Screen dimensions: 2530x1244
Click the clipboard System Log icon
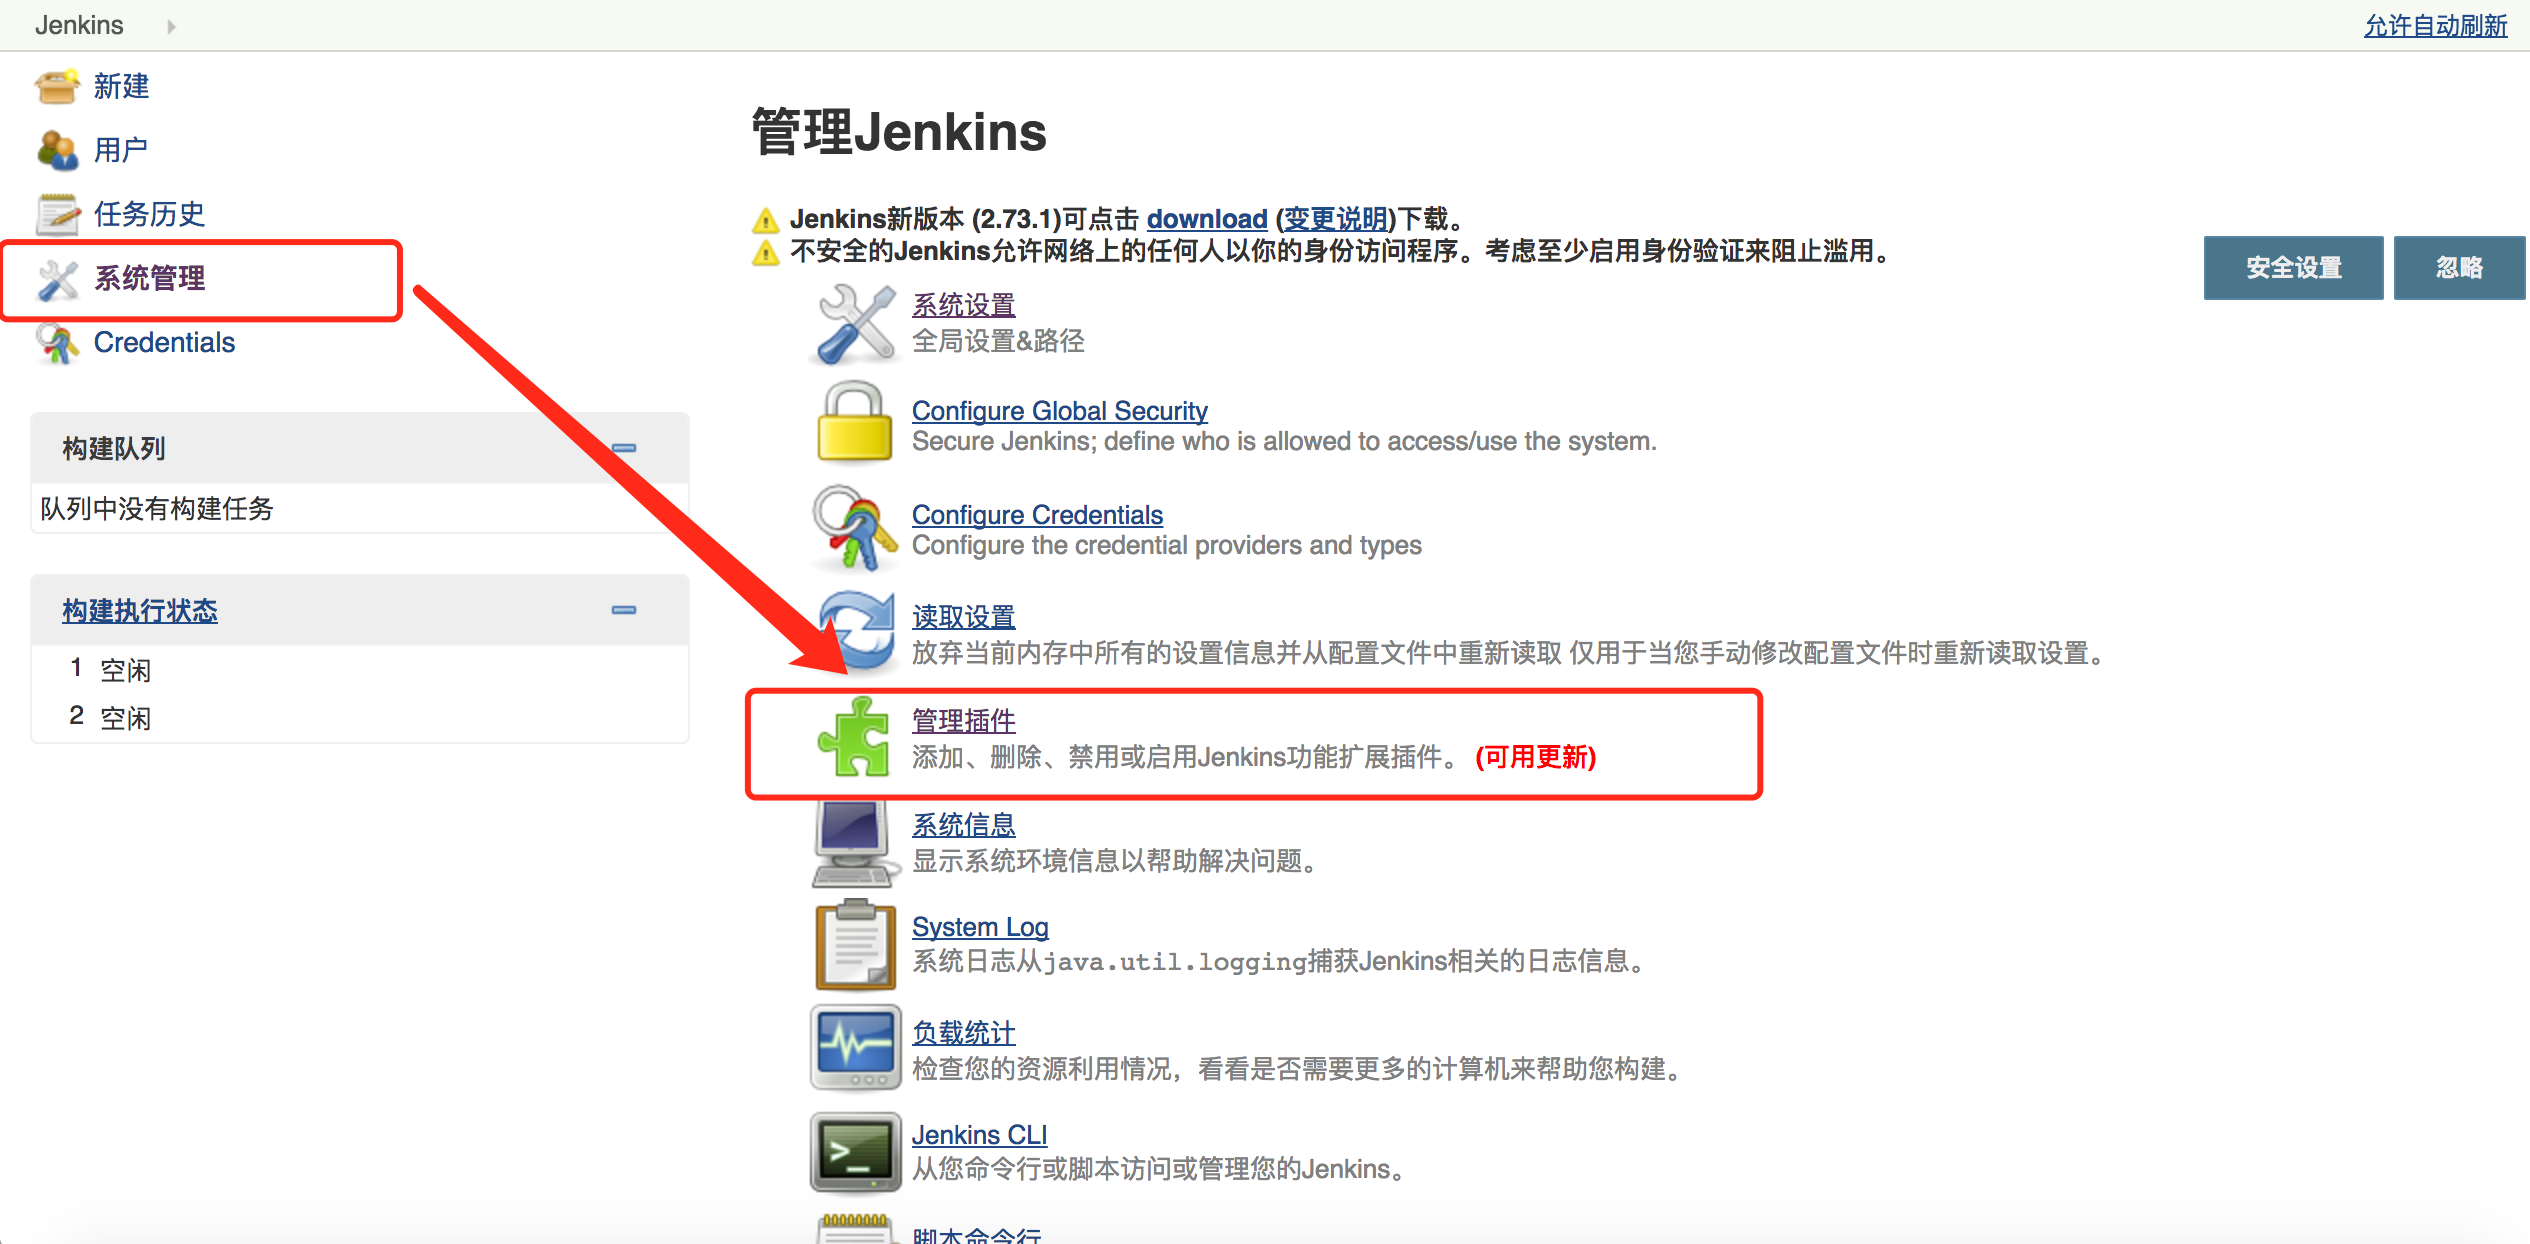855,945
